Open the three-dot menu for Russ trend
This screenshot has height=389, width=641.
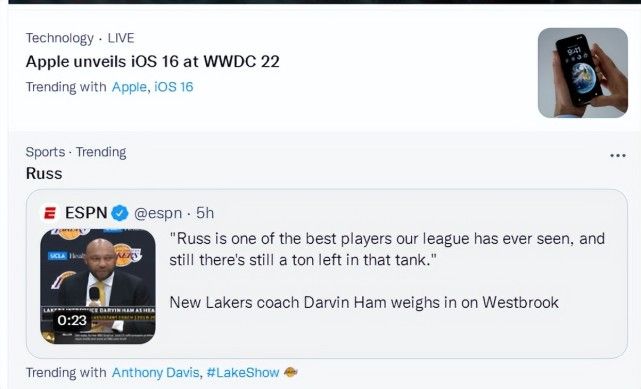[617, 155]
